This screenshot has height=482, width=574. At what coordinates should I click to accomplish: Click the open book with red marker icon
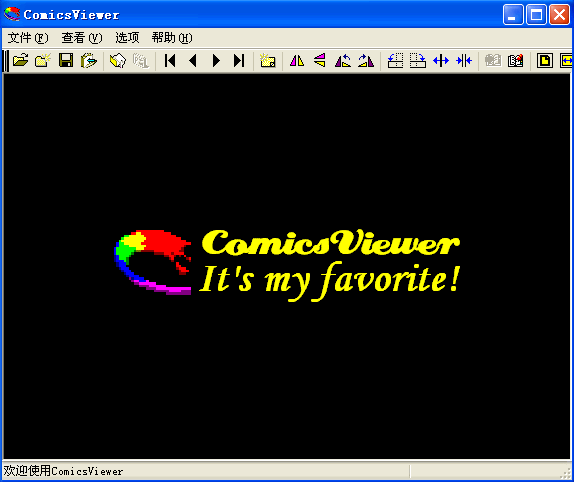coord(515,60)
